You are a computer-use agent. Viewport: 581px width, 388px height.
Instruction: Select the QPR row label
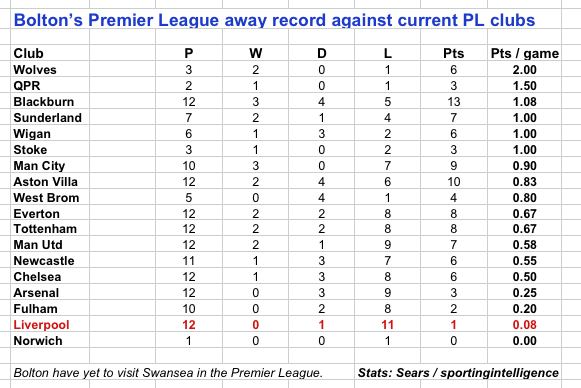(27, 86)
